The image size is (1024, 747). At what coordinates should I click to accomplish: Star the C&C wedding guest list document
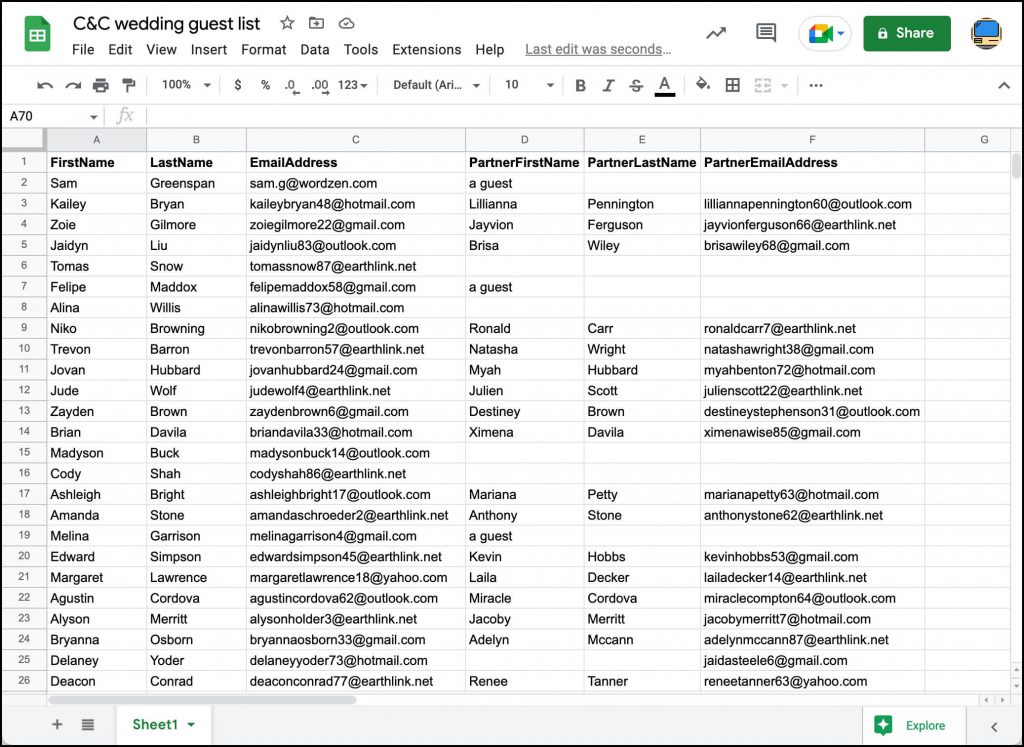[x=287, y=23]
